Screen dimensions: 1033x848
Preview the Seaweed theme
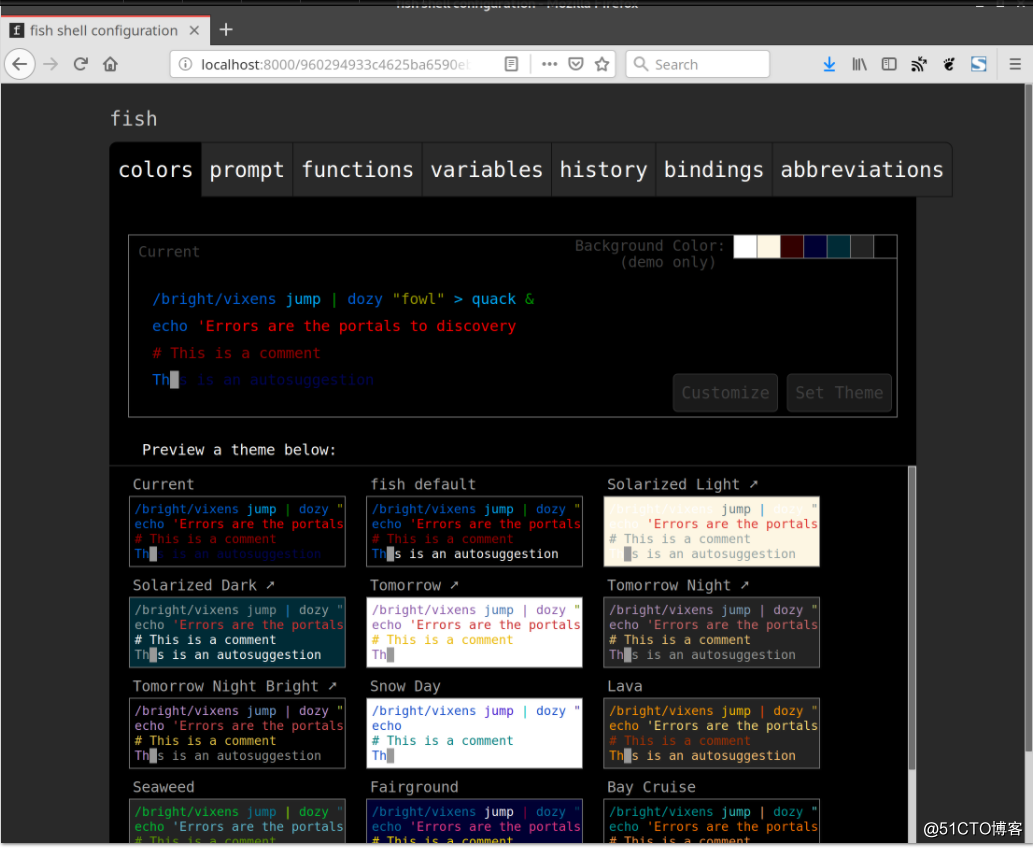pyautogui.click(x=237, y=822)
